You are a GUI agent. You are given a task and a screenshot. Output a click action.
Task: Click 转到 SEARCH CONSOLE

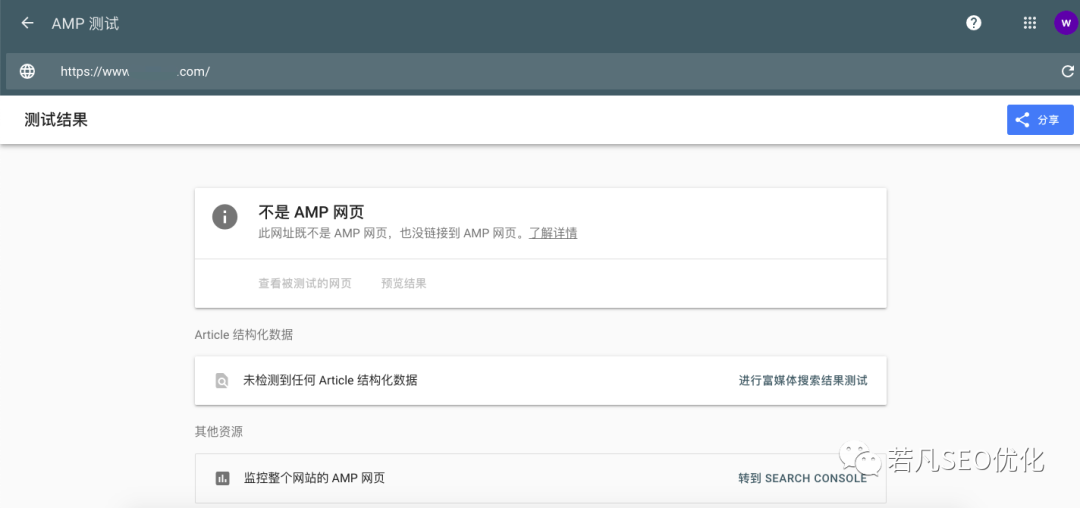802,478
